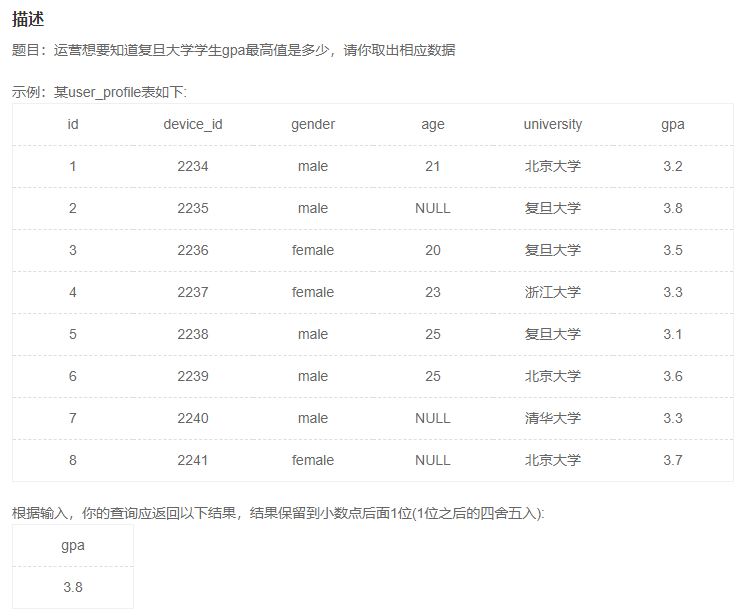The width and height of the screenshot is (743, 611).
Task: Select the gpa header in user_profile table
Action: coord(673,125)
